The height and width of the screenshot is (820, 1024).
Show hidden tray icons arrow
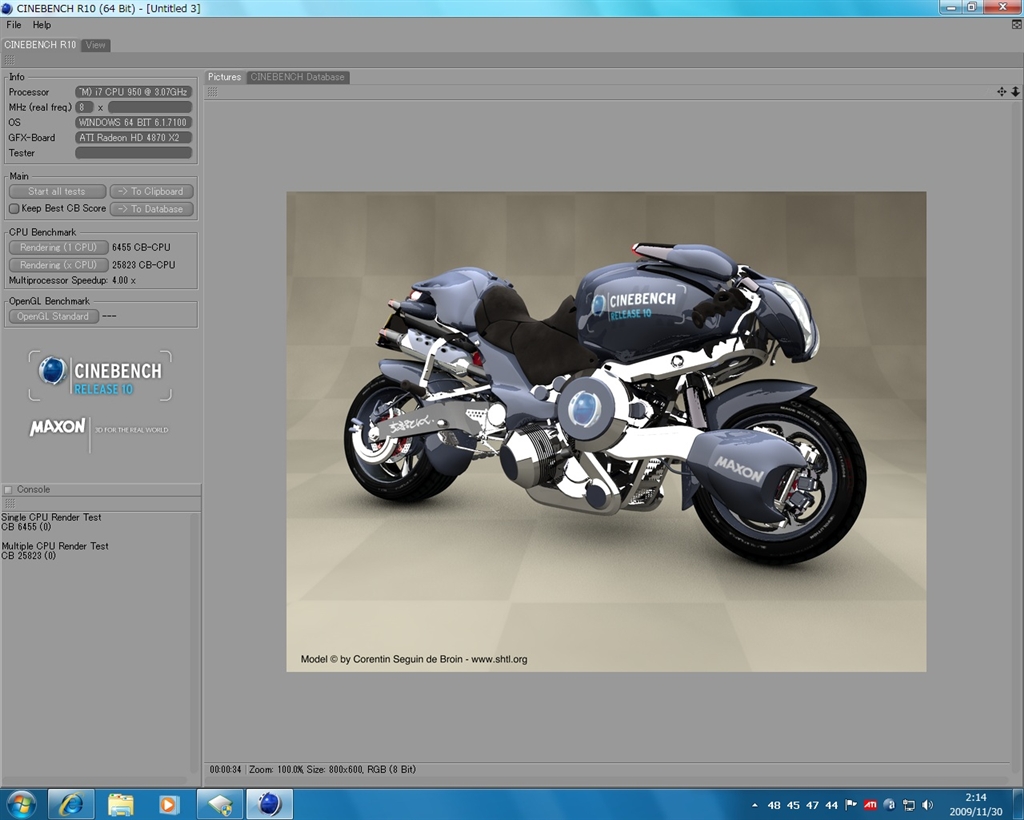tap(754, 805)
